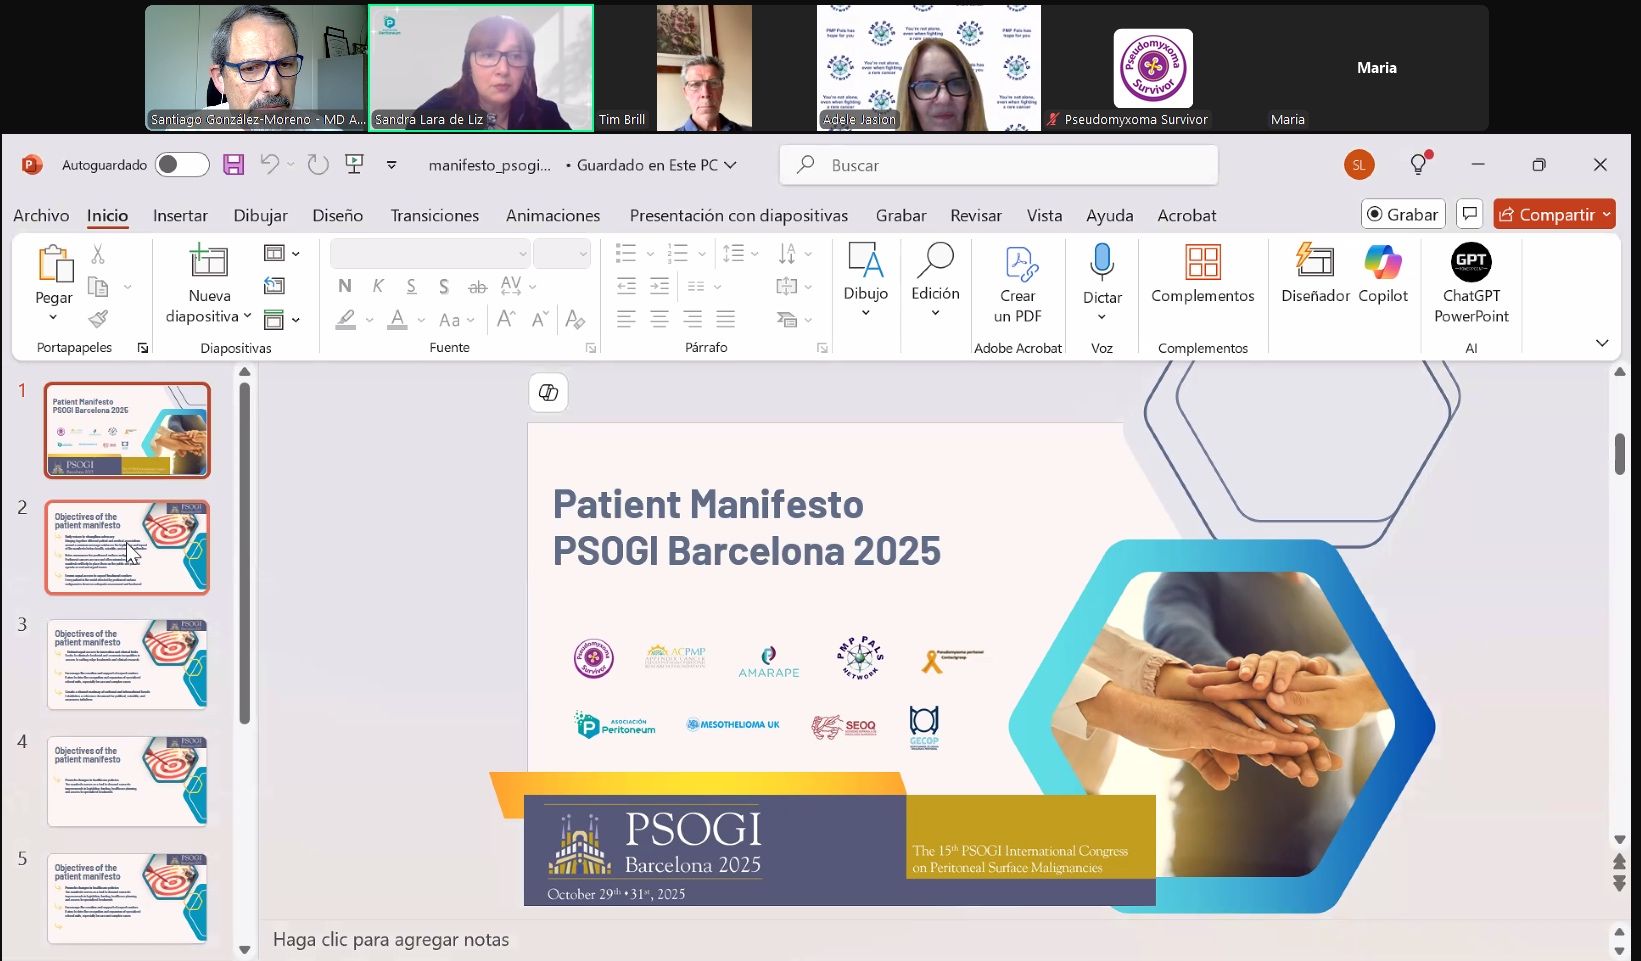Collapse the ribbon with the chevron
The width and height of the screenshot is (1641, 961).
1602,343
